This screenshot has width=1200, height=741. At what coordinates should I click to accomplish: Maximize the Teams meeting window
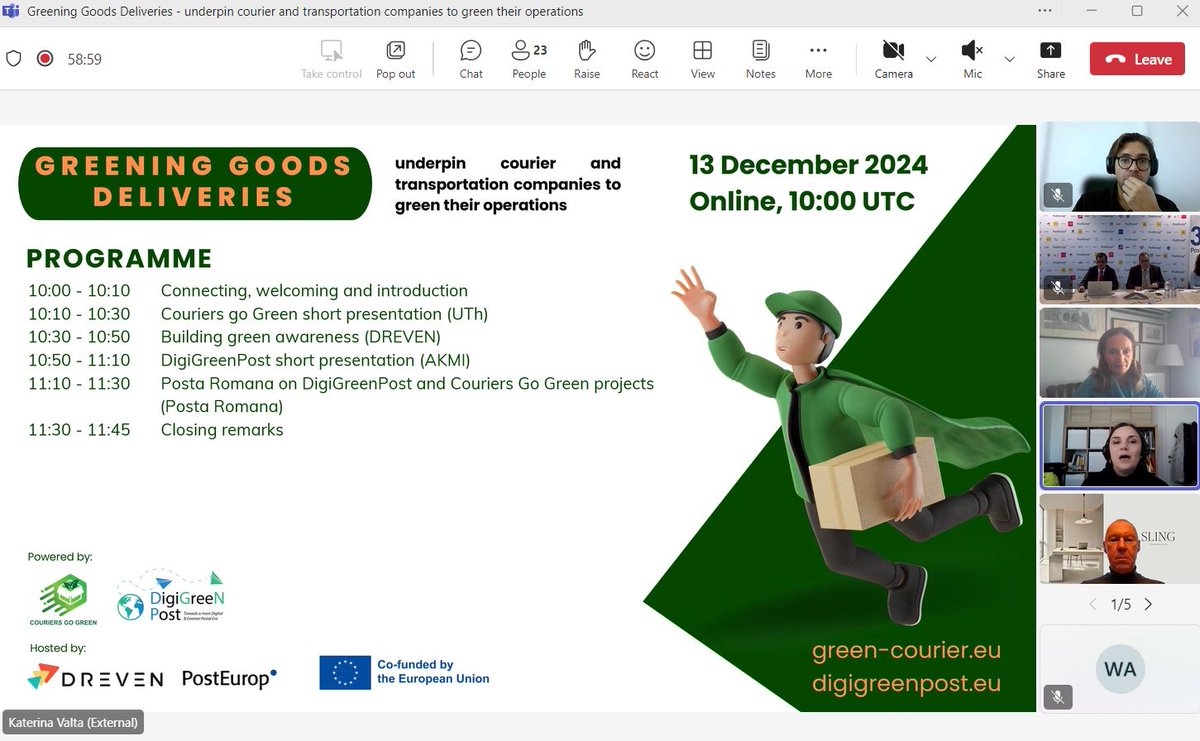pos(1137,12)
